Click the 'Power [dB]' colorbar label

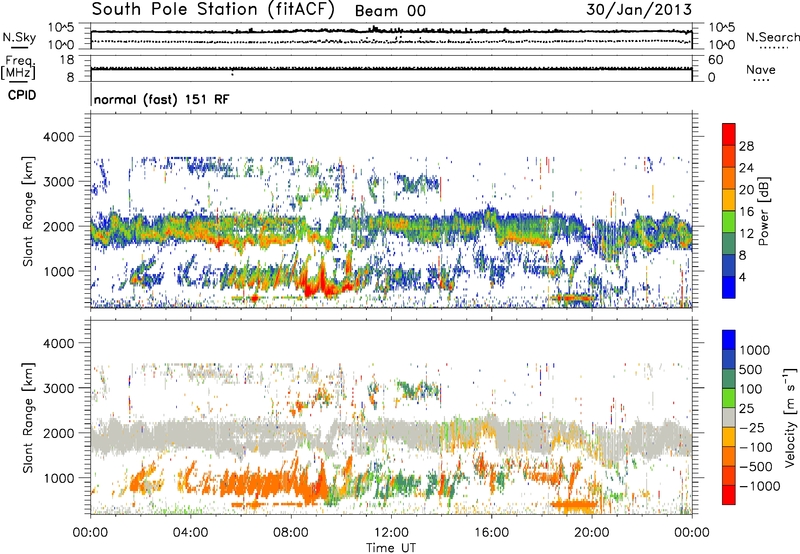[763, 211]
